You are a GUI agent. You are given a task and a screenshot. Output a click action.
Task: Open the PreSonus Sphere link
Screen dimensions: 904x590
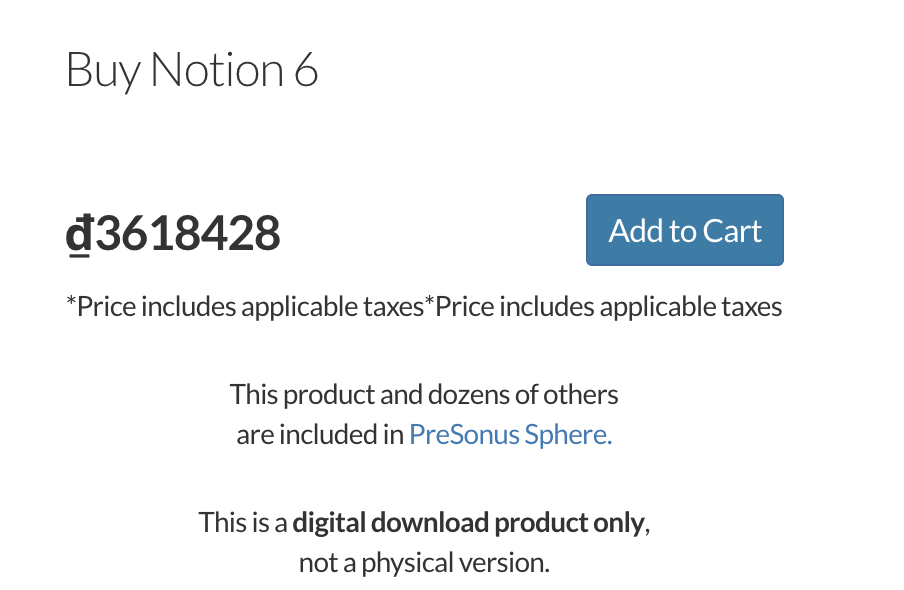pyautogui.click(x=510, y=434)
